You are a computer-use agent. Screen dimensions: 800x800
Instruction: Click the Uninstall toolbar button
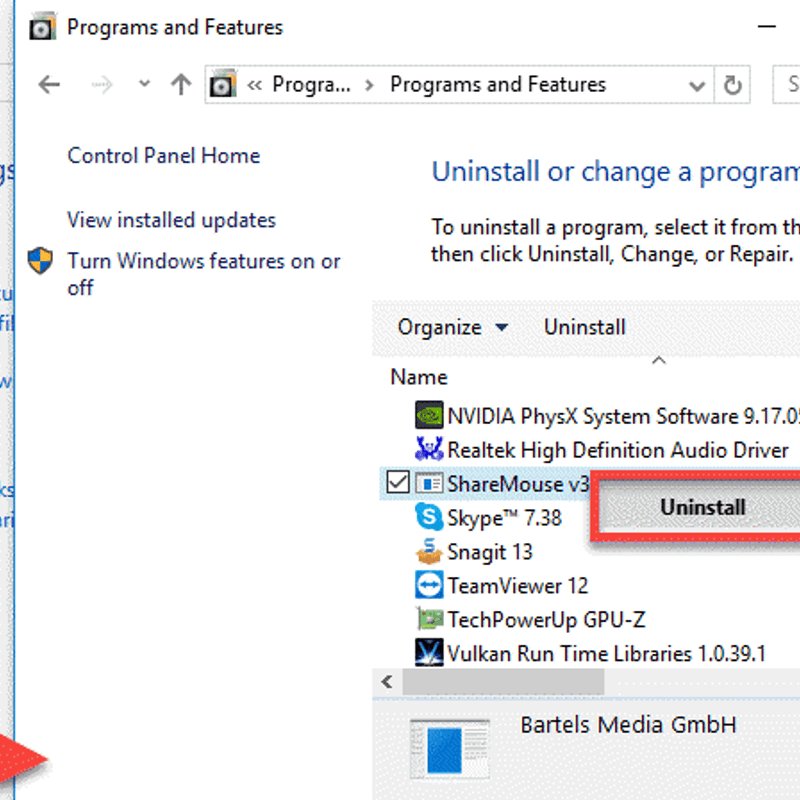point(585,327)
